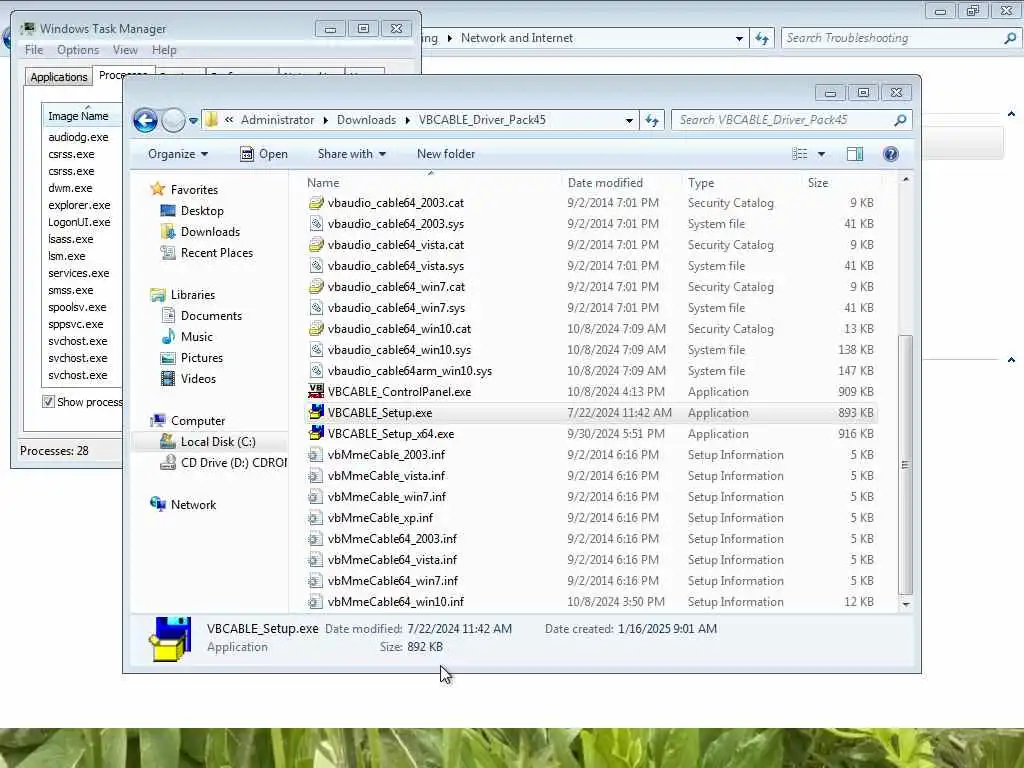Toggle the preview pane icon
Image resolution: width=1024 pixels, height=768 pixels.
(x=855, y=154)
